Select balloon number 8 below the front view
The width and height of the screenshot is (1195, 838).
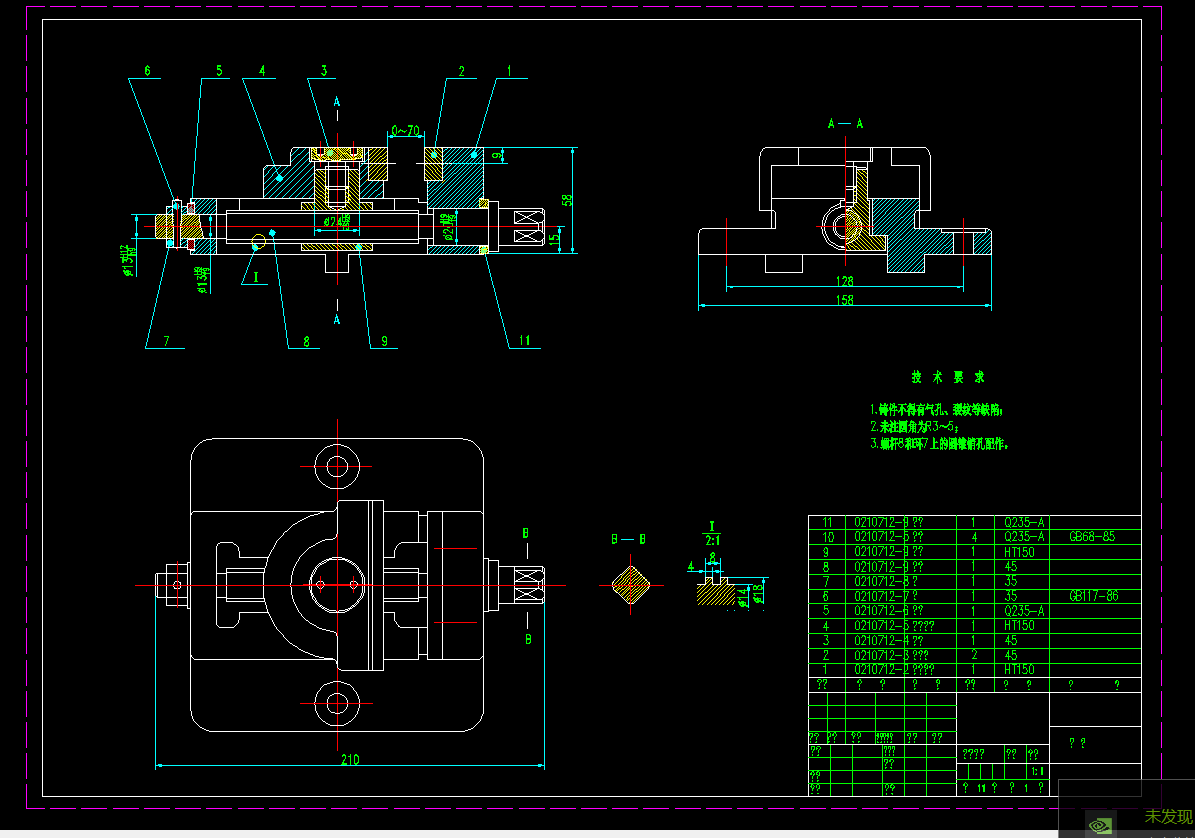[x=306, y=341]
